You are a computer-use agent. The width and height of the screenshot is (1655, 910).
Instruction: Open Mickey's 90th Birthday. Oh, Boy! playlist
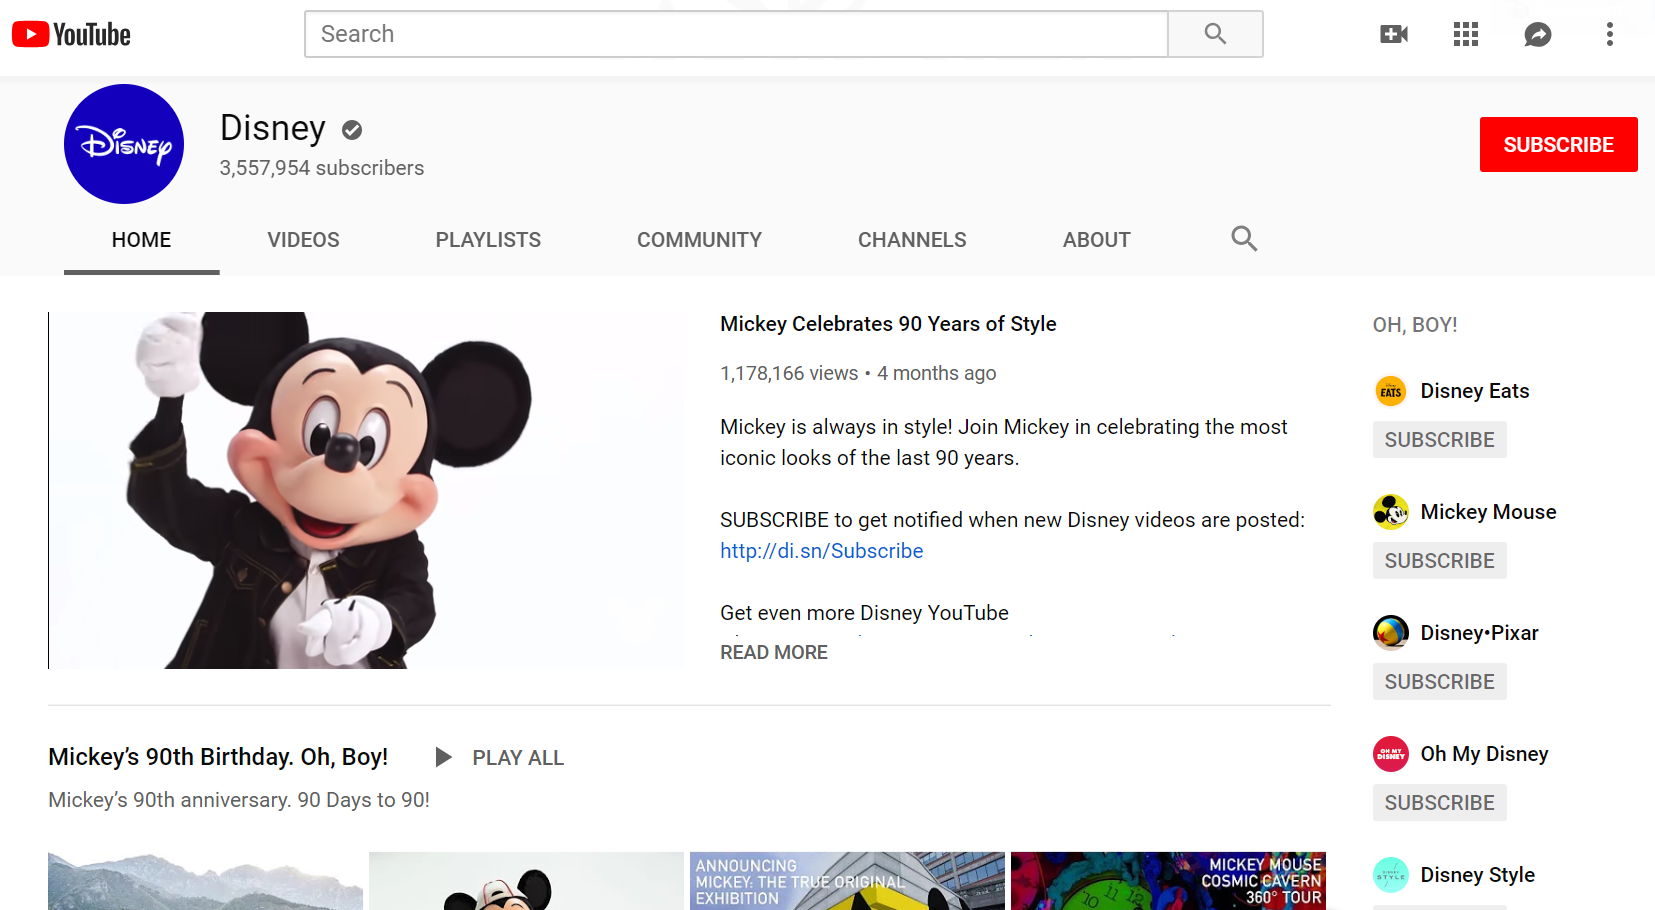pos(218,757)
